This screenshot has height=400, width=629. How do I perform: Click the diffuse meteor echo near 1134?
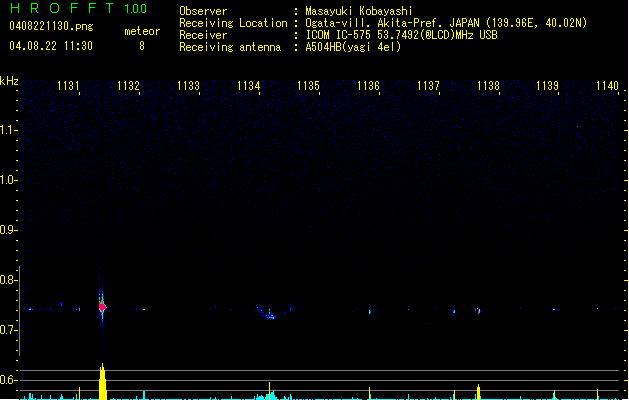click(x=270, y=313)
